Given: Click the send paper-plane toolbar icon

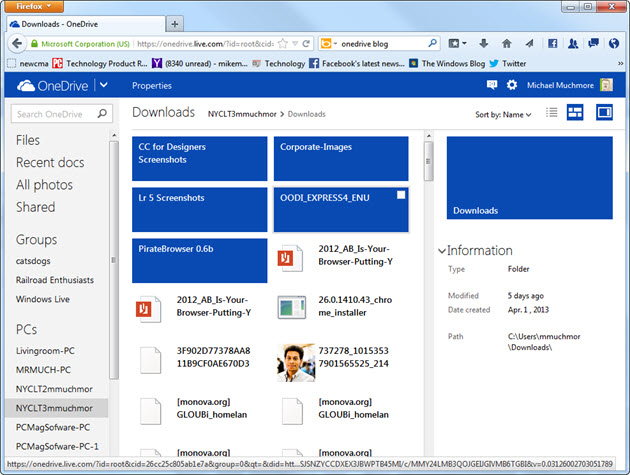Looking at the screenshot, I should point(530,43).
